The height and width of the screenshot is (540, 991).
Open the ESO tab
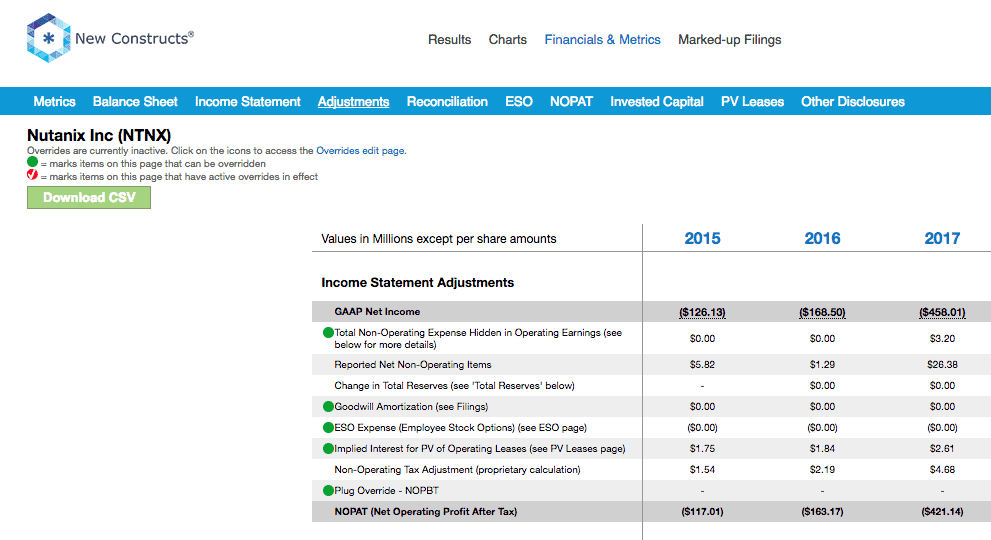pyautogui.click(x=519, y=102)
